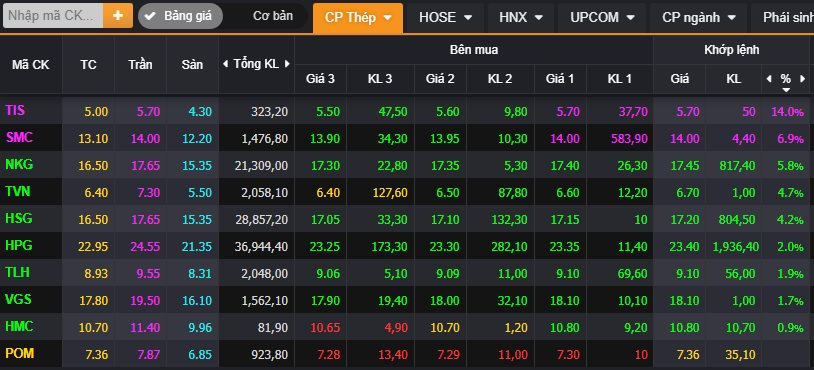Click right arrow beside % column header

pyautogui.click(x=802, y=79)
